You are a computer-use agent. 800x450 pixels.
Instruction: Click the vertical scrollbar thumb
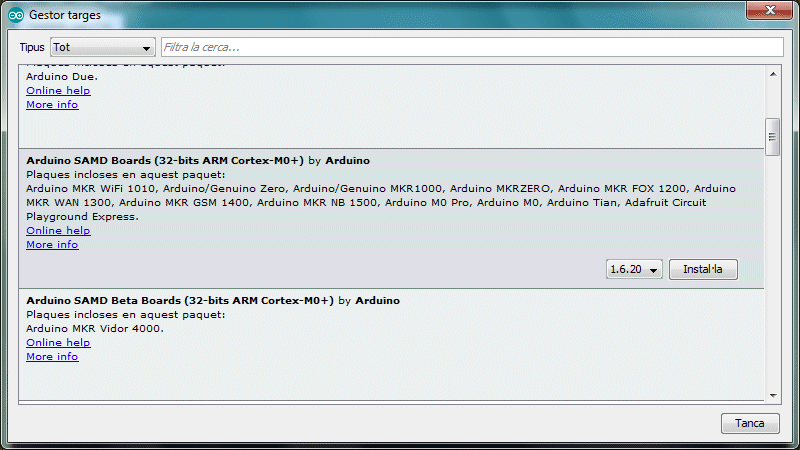772,137
